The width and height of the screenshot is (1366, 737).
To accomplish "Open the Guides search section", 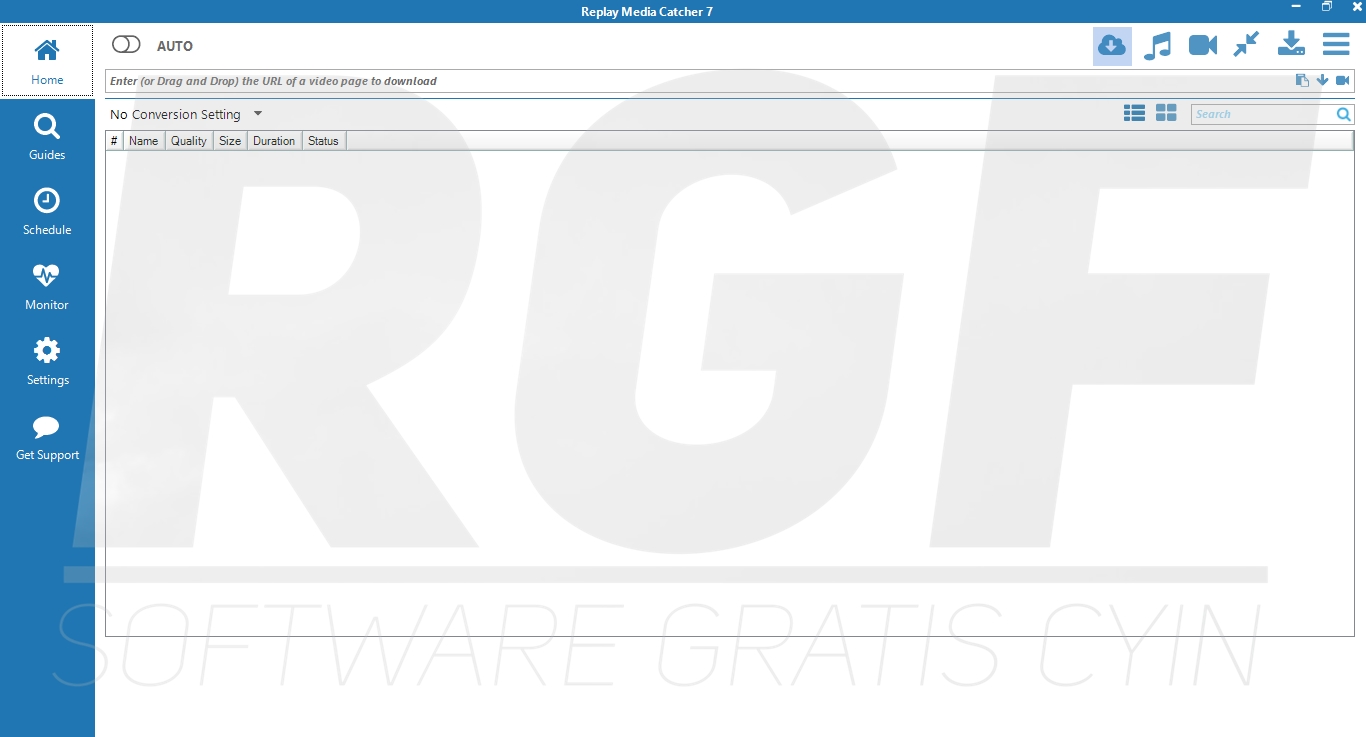I will (47, 137).
